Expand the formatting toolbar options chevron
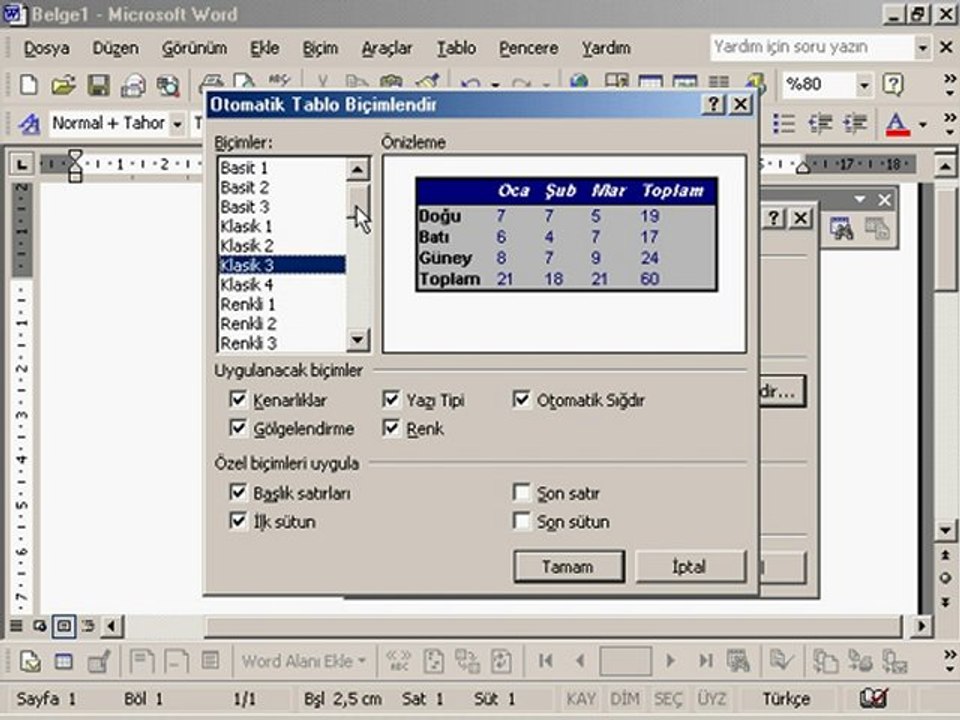 point(949,123)
